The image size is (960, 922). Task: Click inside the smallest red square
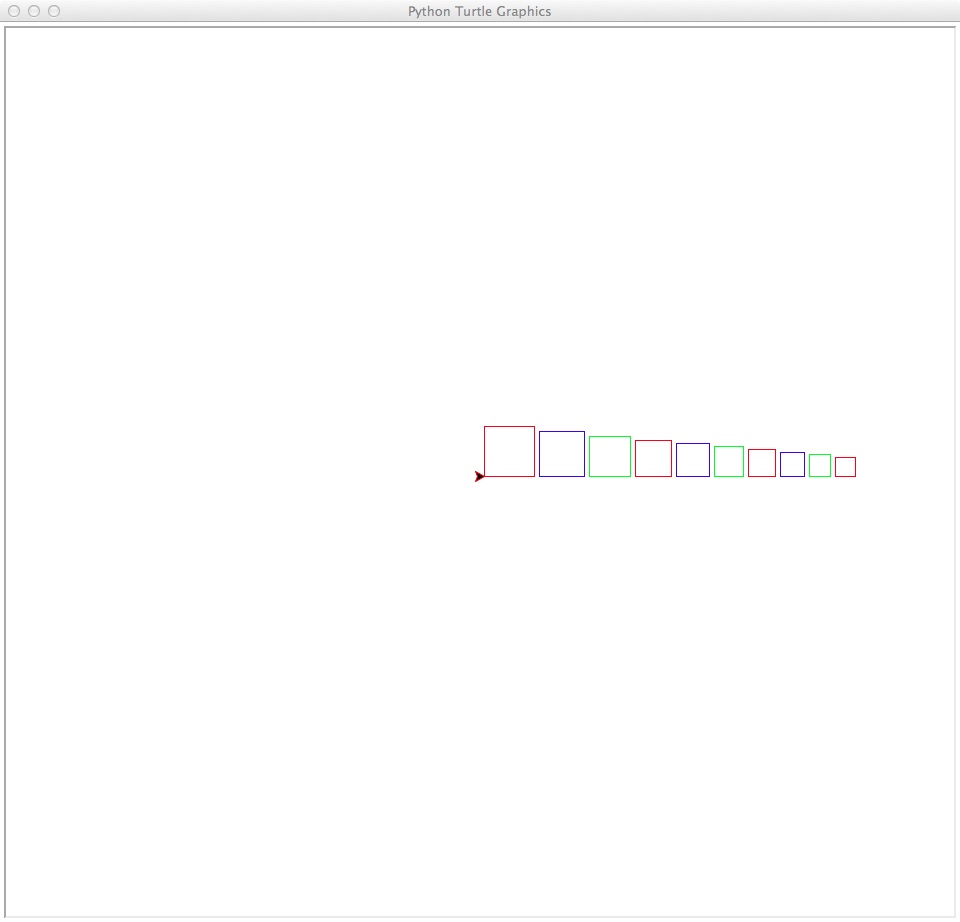click(x=846, y=467)
